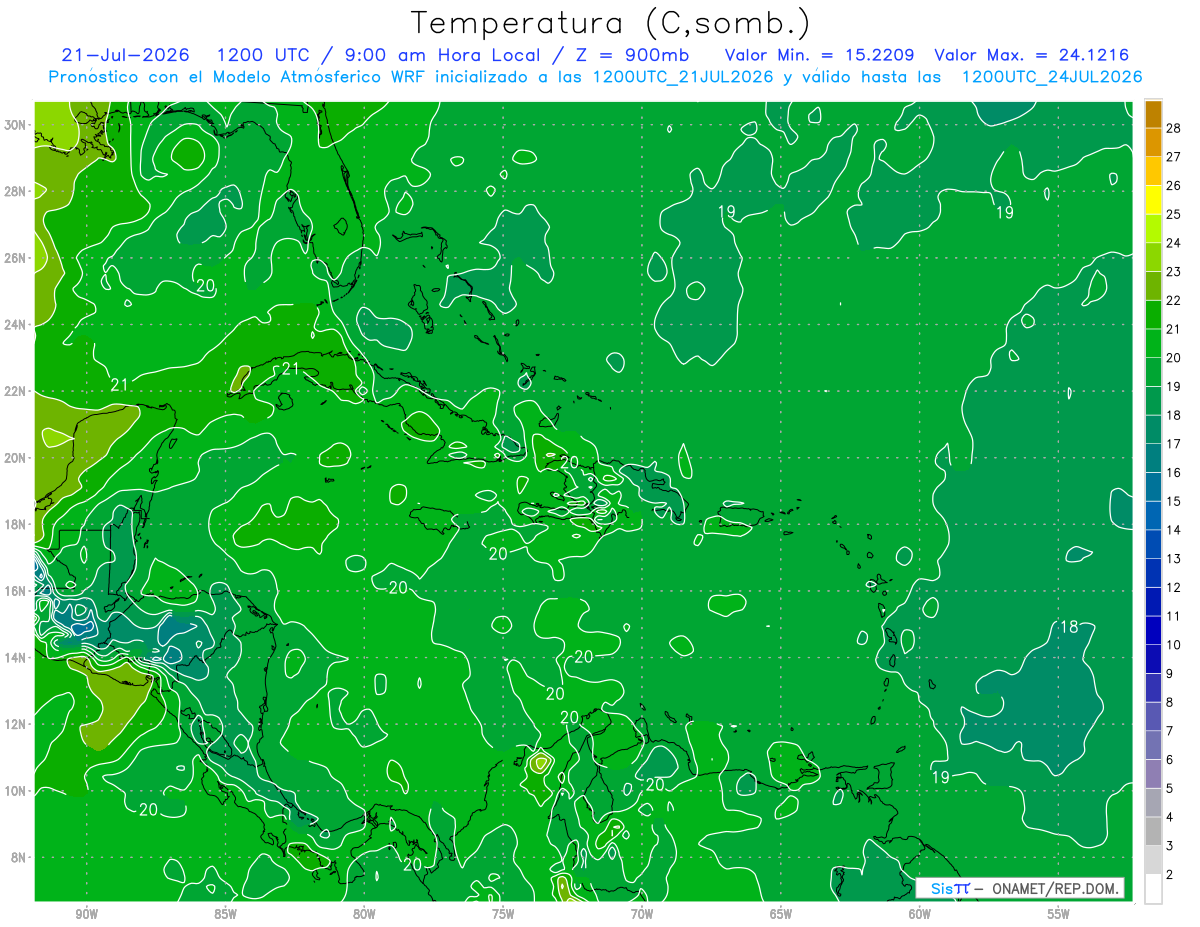Screen dimensions: 1200x927
Task: Click legend label '2'
Action: 1170,875
